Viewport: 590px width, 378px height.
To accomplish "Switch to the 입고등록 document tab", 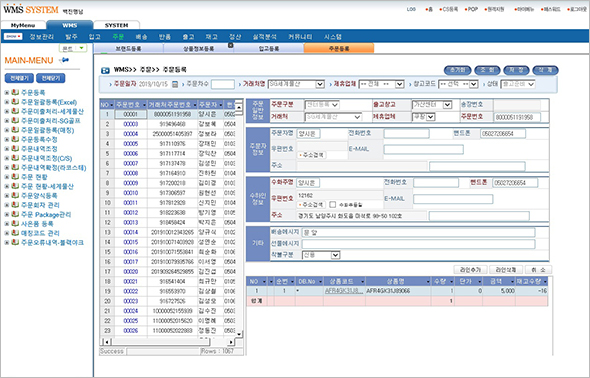I will (x=269, y=49).
